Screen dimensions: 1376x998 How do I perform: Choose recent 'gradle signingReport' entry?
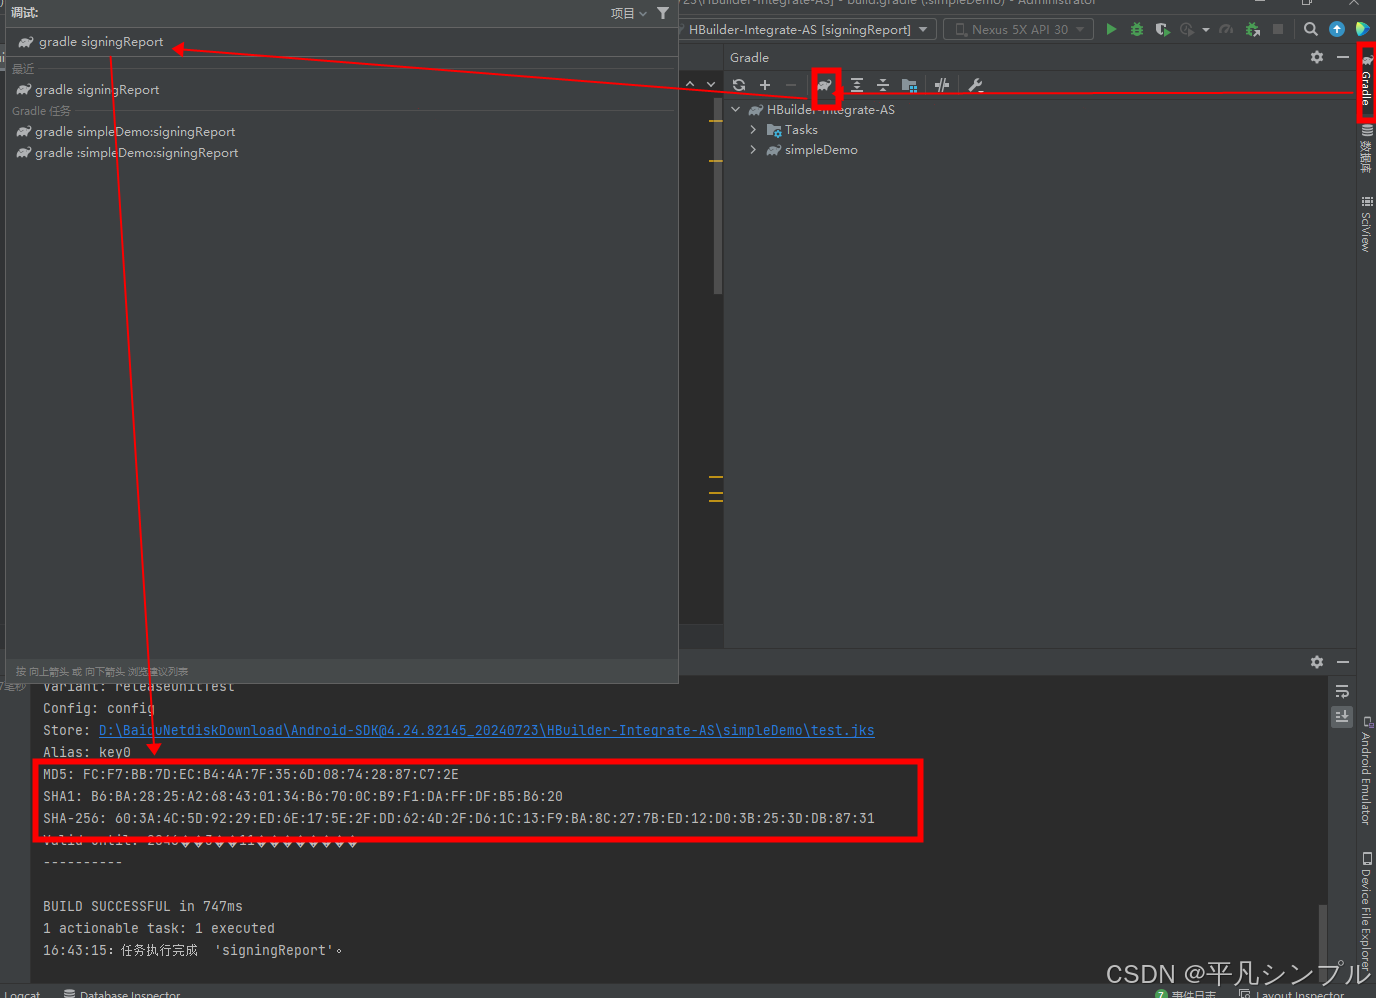[342, 90]
